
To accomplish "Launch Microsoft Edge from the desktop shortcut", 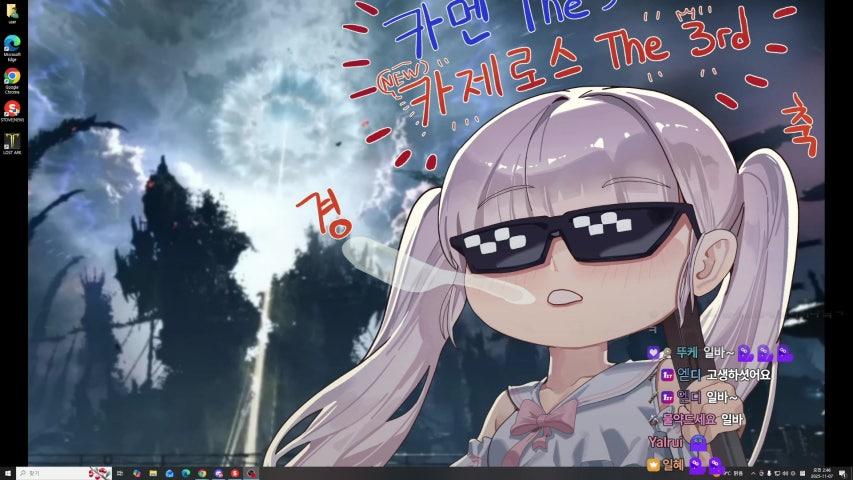I will [x=12, y=48].
